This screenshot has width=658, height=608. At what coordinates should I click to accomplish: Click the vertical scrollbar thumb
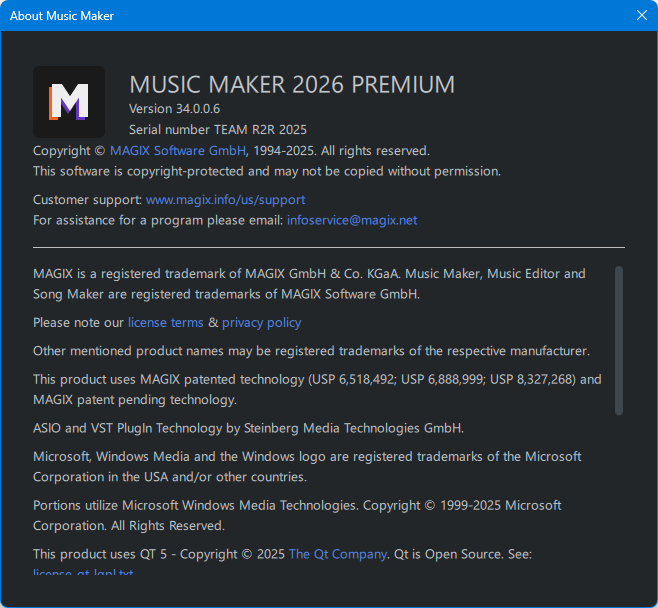tap(619, 340)
